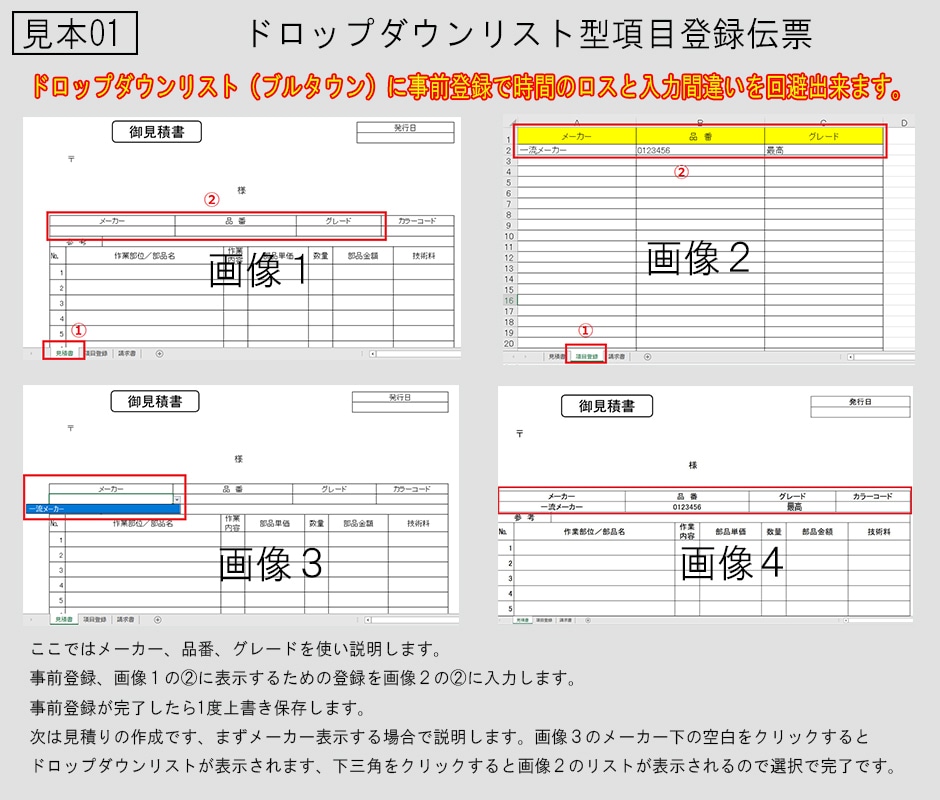
Task: Select 項目登録 sheet tab in 画像2
Action: [586, 357]
